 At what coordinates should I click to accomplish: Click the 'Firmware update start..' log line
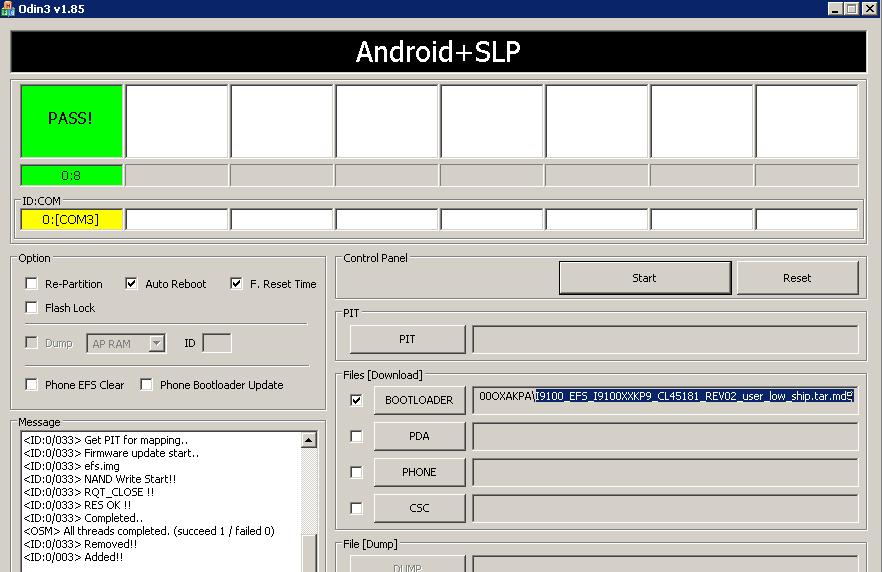click(111, 453)
